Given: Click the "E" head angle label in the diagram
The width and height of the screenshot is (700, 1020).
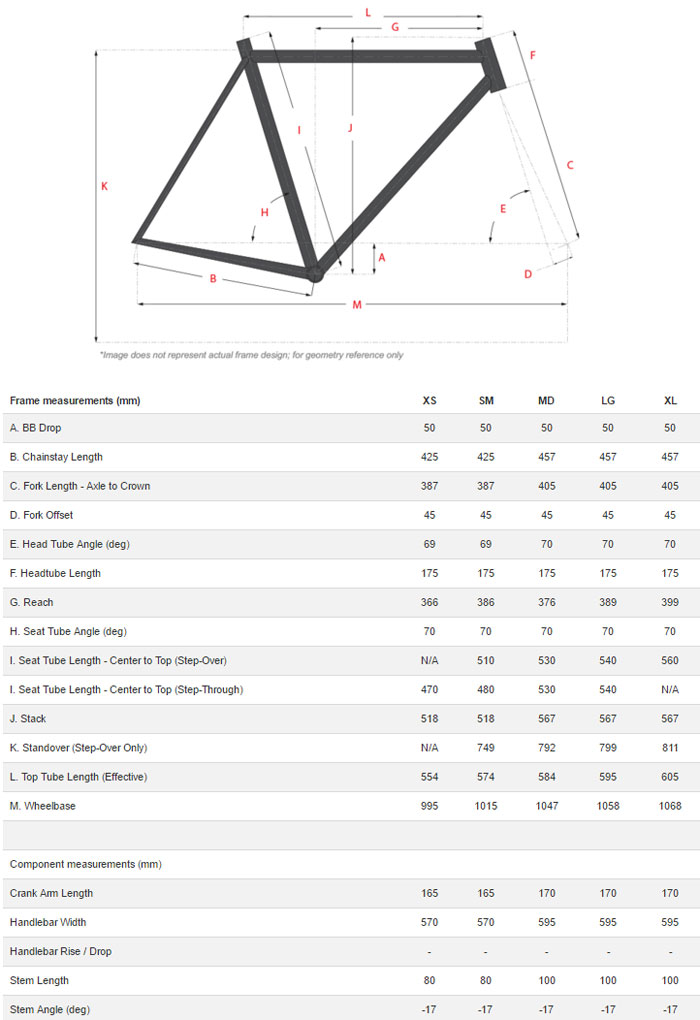Looking at the screenshot, I should point(503,208).
